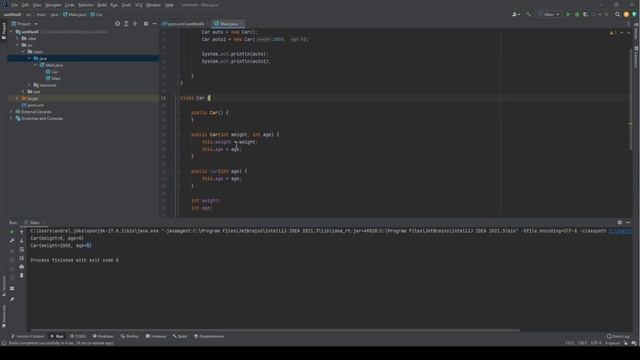Open Version Control tool window
Viewport: 640px width, 360px height.
tap(27, 336)
